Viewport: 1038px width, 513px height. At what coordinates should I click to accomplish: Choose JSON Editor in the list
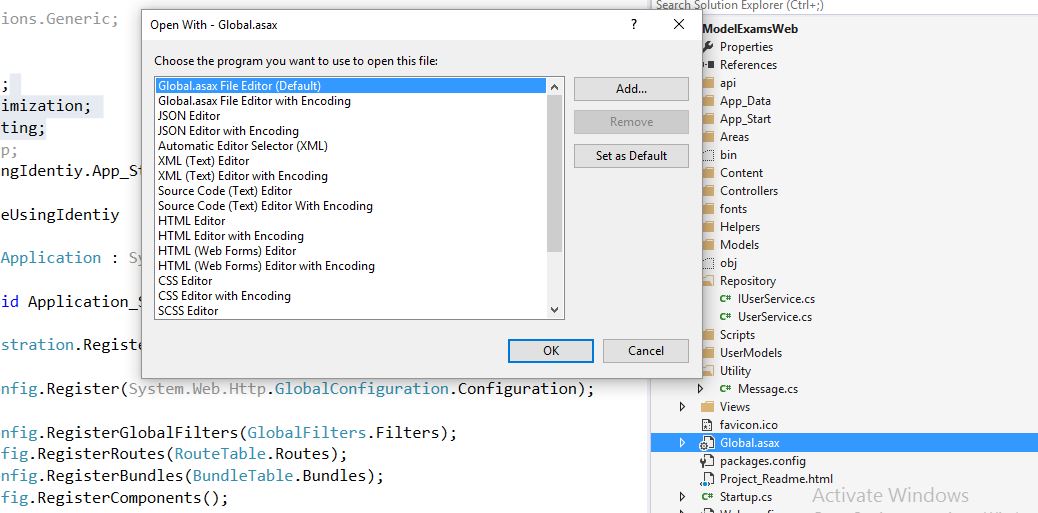(x=189, y=116)
